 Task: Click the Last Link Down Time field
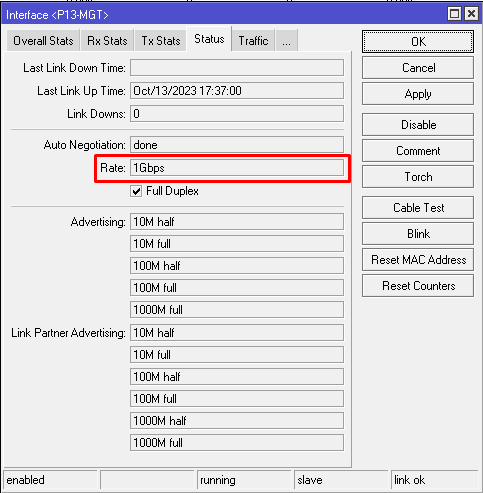237,68
